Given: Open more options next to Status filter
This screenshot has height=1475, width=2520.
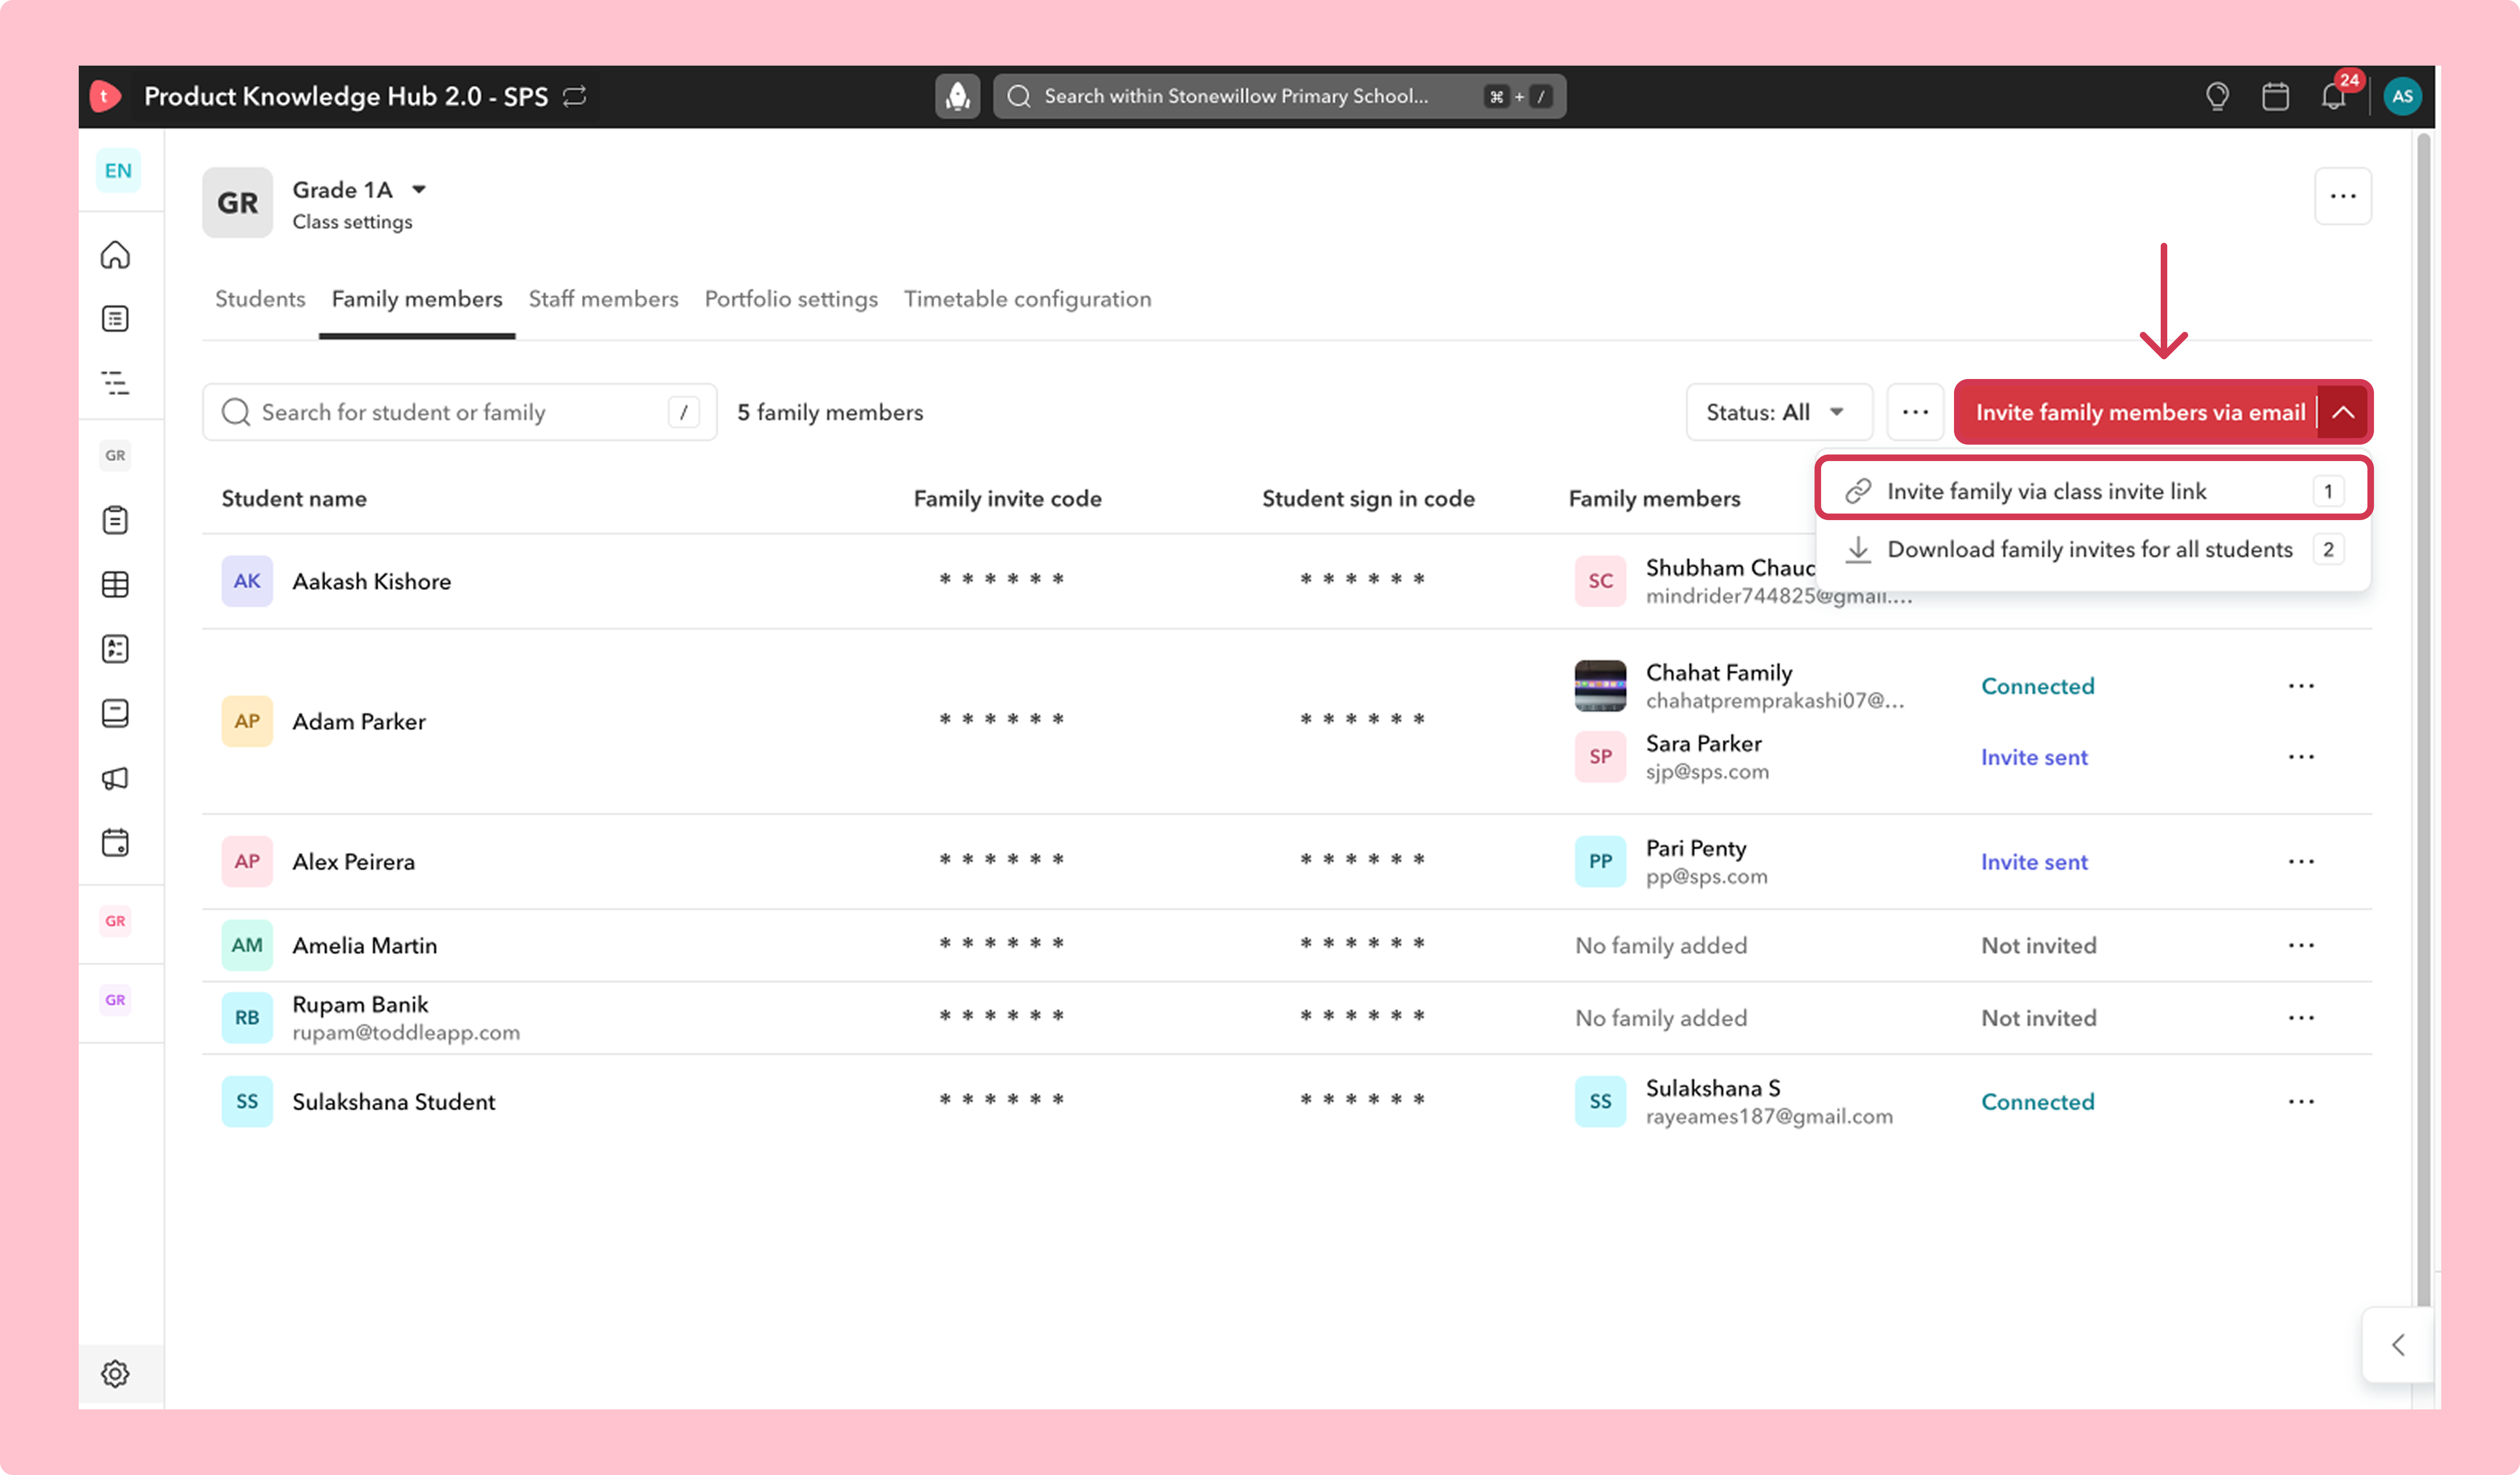Looking at the screenshot, I should point(1915,412).
